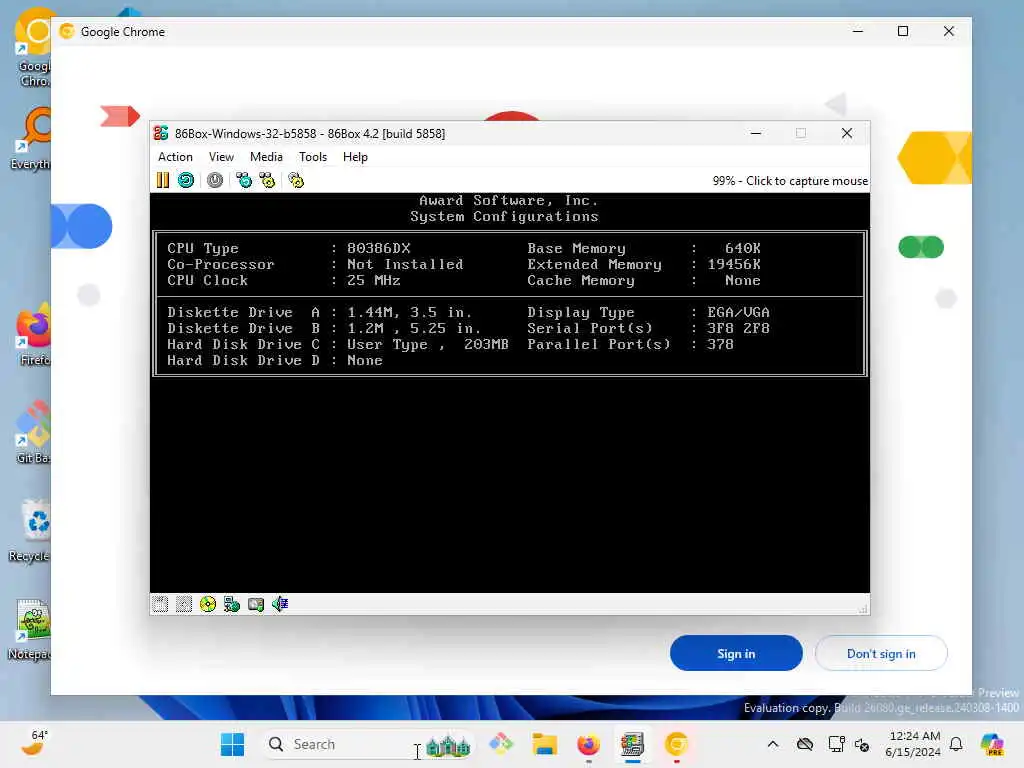Minimize the 86Box window
Viewport: 1024px width, 768px height.
pyautogui.click(x=756, y=133)
